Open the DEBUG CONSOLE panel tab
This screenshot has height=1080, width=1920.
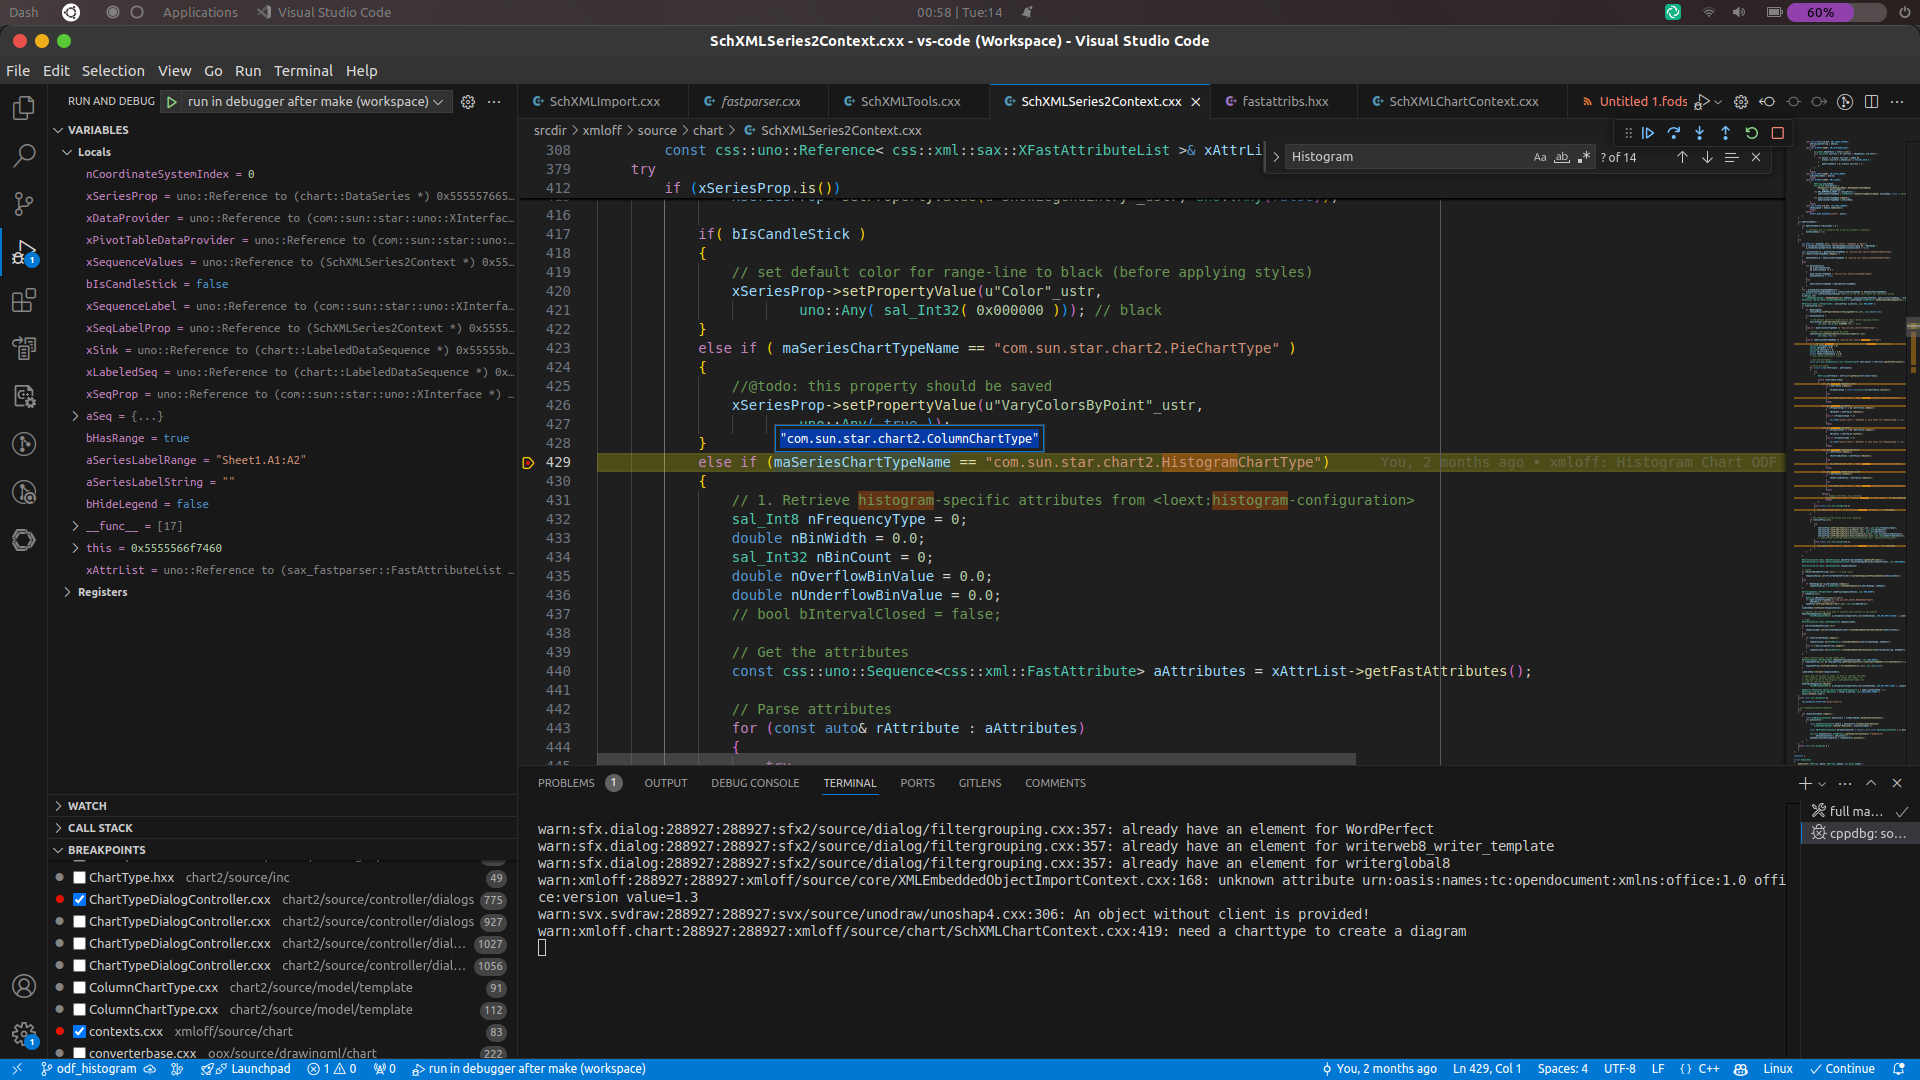click(x=755, y=783)
